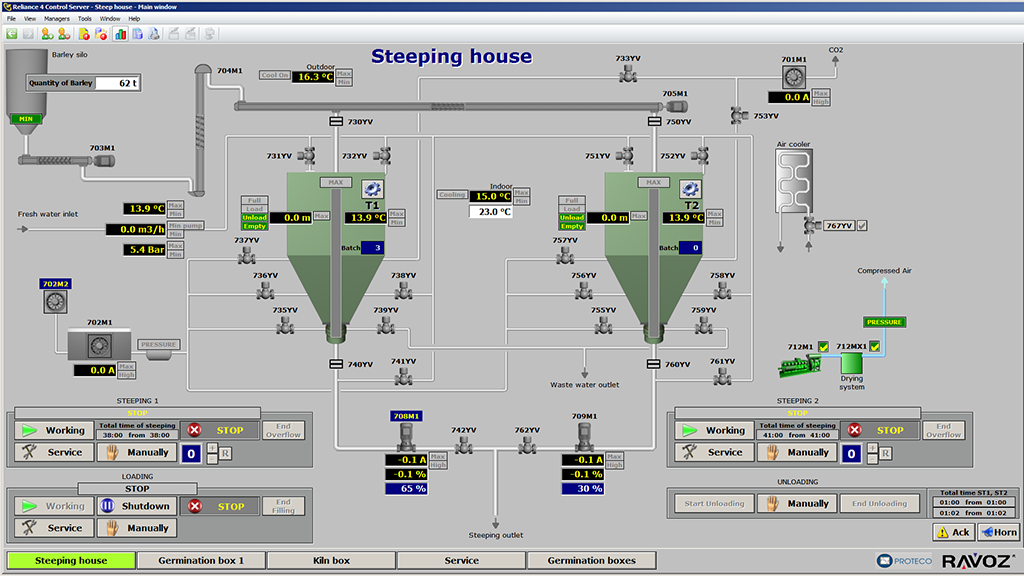This screenshot has height=576, width=1024.
Task: Switch to the Germination boxes tab
Action: pyautogui.click(x=591, y=560)
